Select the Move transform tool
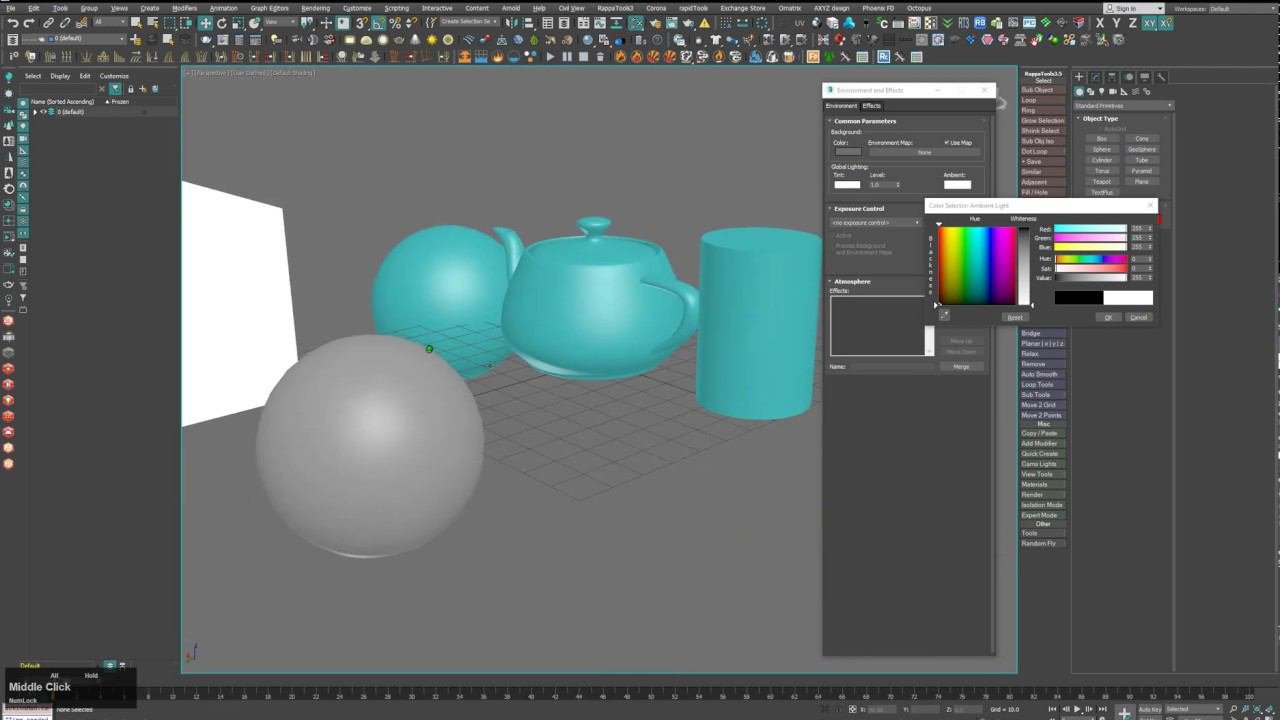Image resolution: width=1280 pixels, height=720 pixels. (205, 23)
